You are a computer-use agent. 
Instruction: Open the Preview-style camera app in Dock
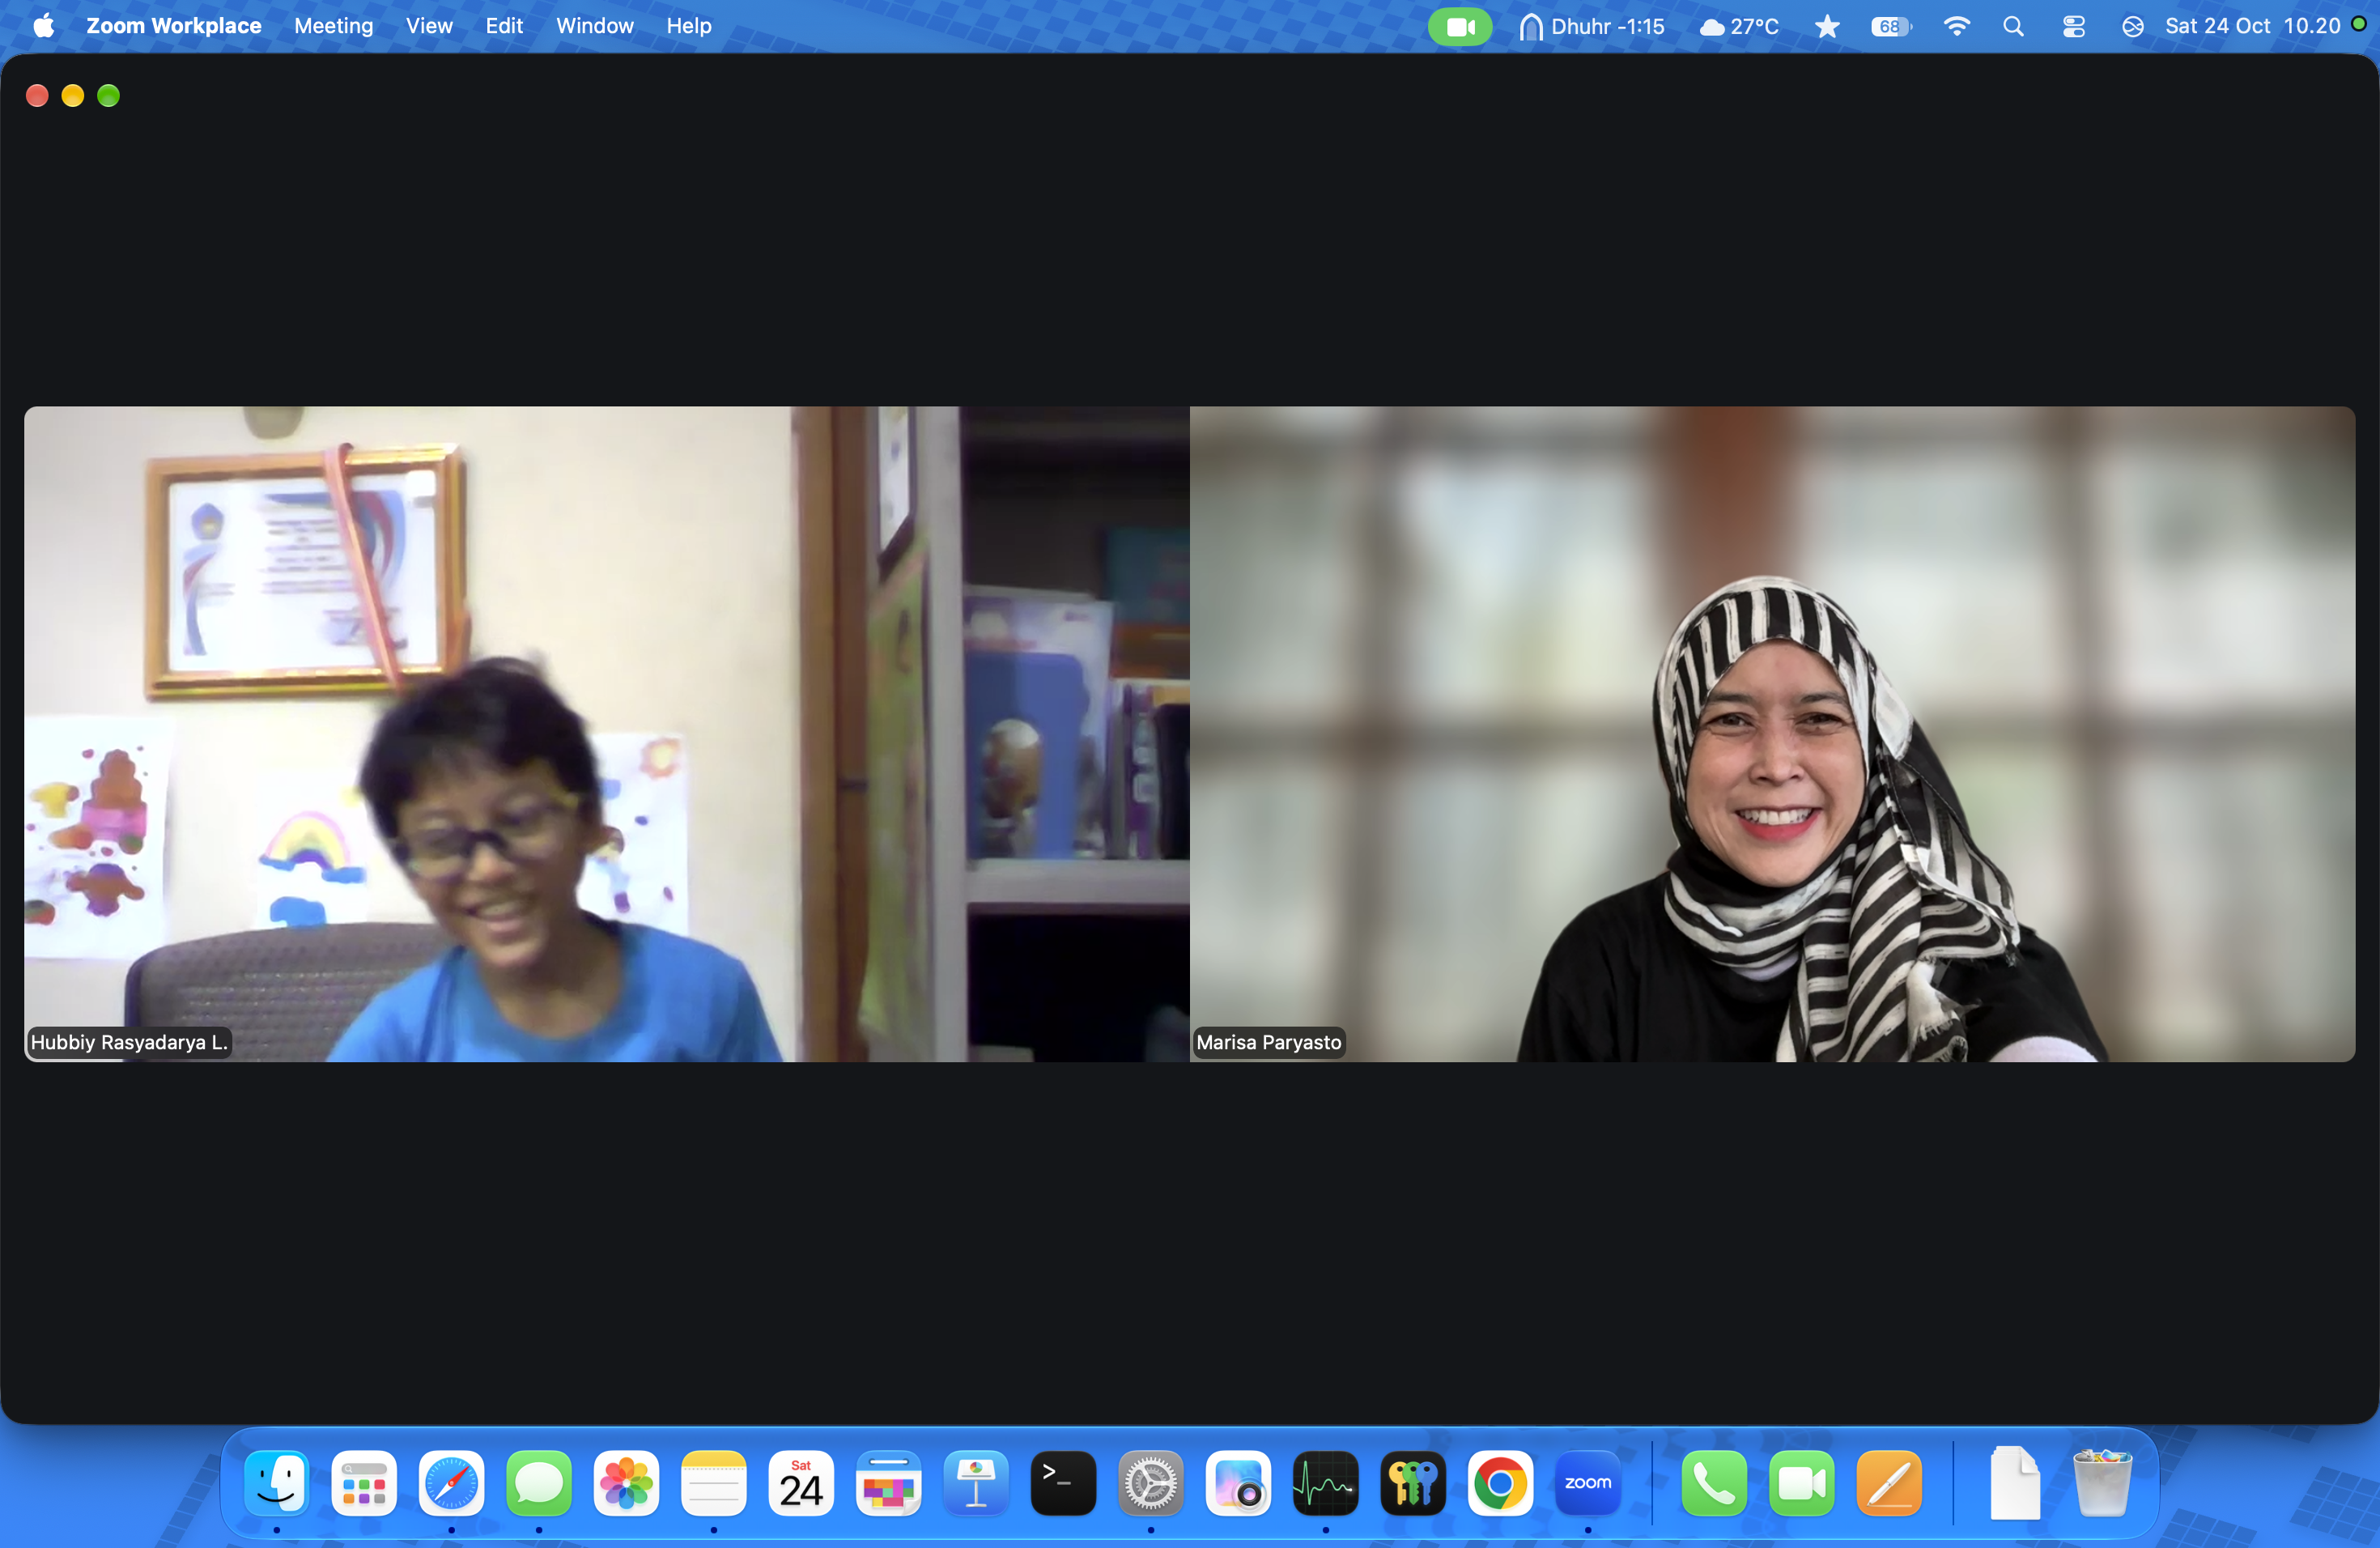point(1238,1483)
